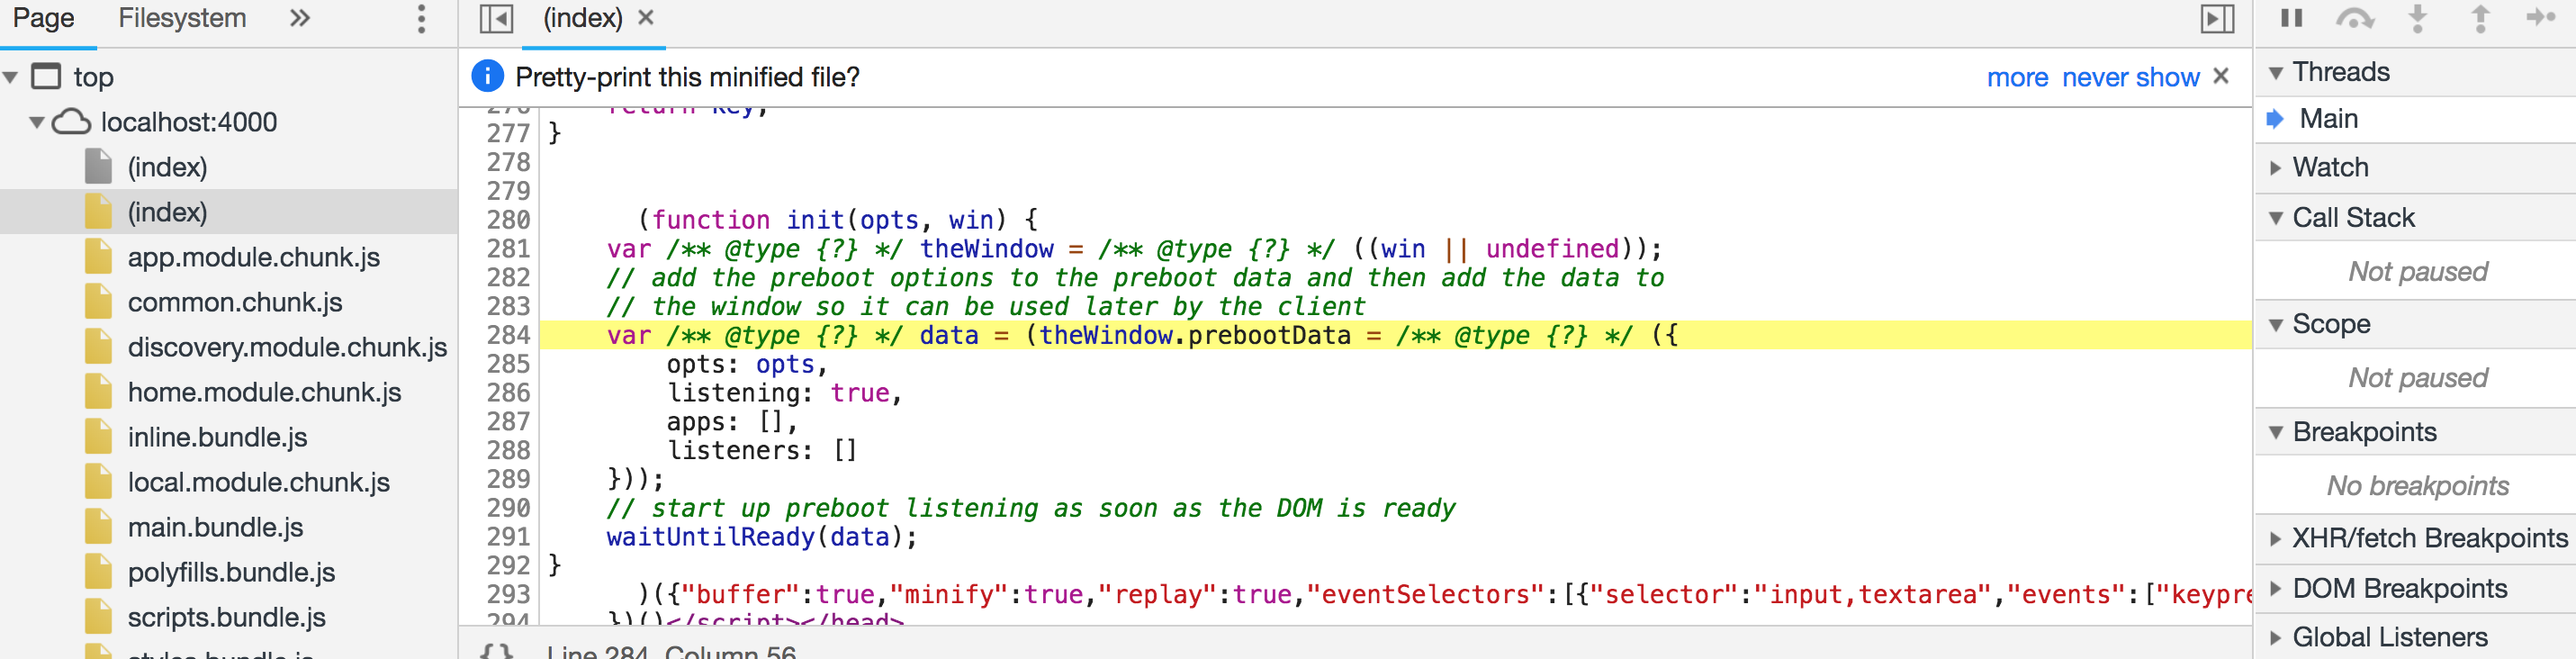Click the blue info icon
The image size is (2576, 659).
487,76
